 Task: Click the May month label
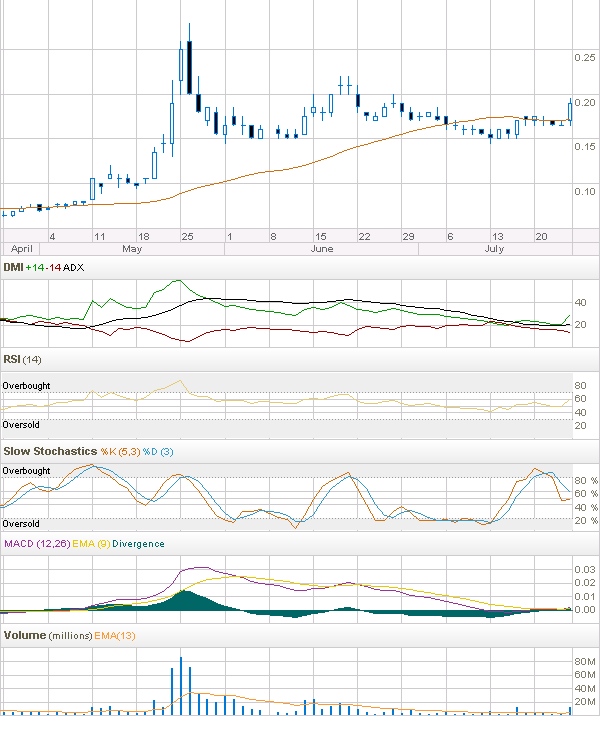pyautogui.click(x=132, y=249)
